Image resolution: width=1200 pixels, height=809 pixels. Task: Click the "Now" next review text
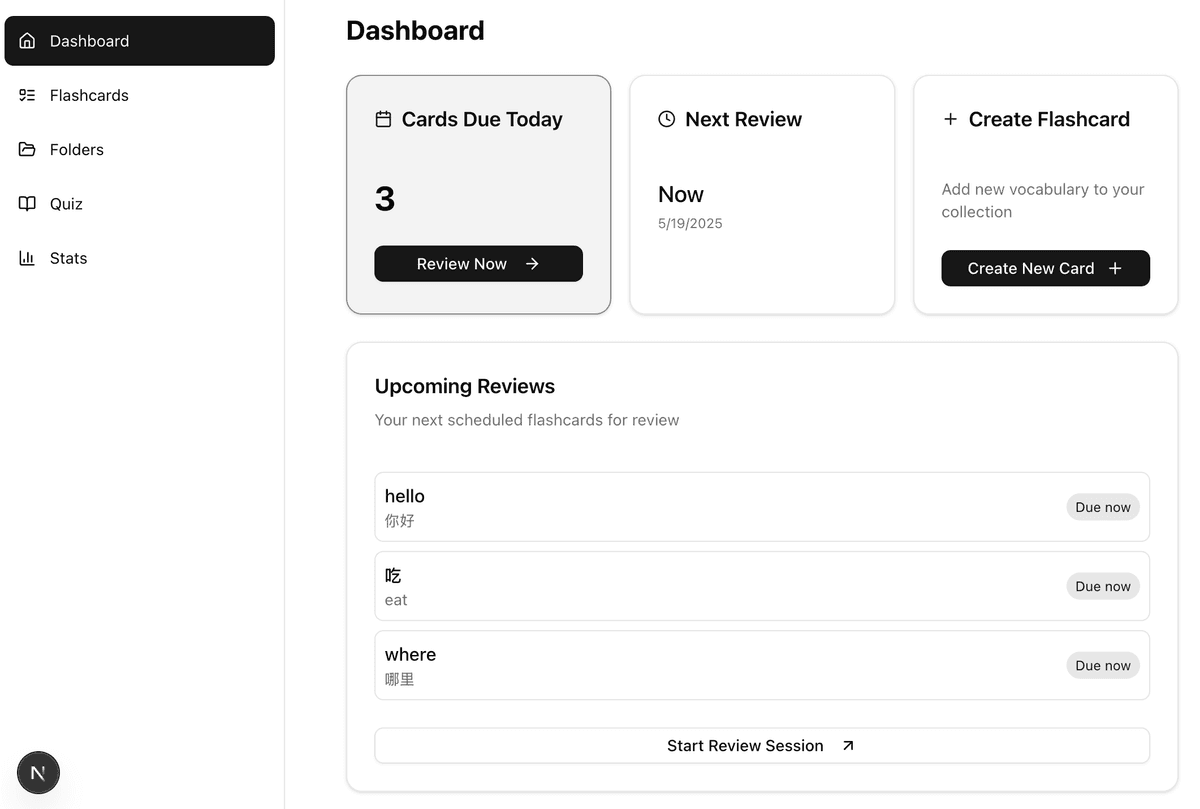[681, 194]
